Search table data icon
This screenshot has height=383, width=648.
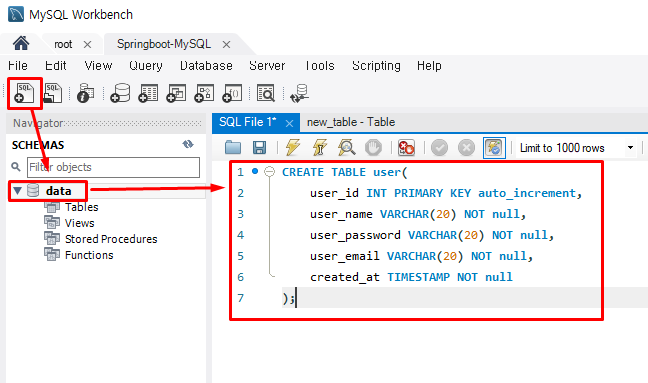tap(266, 93)
